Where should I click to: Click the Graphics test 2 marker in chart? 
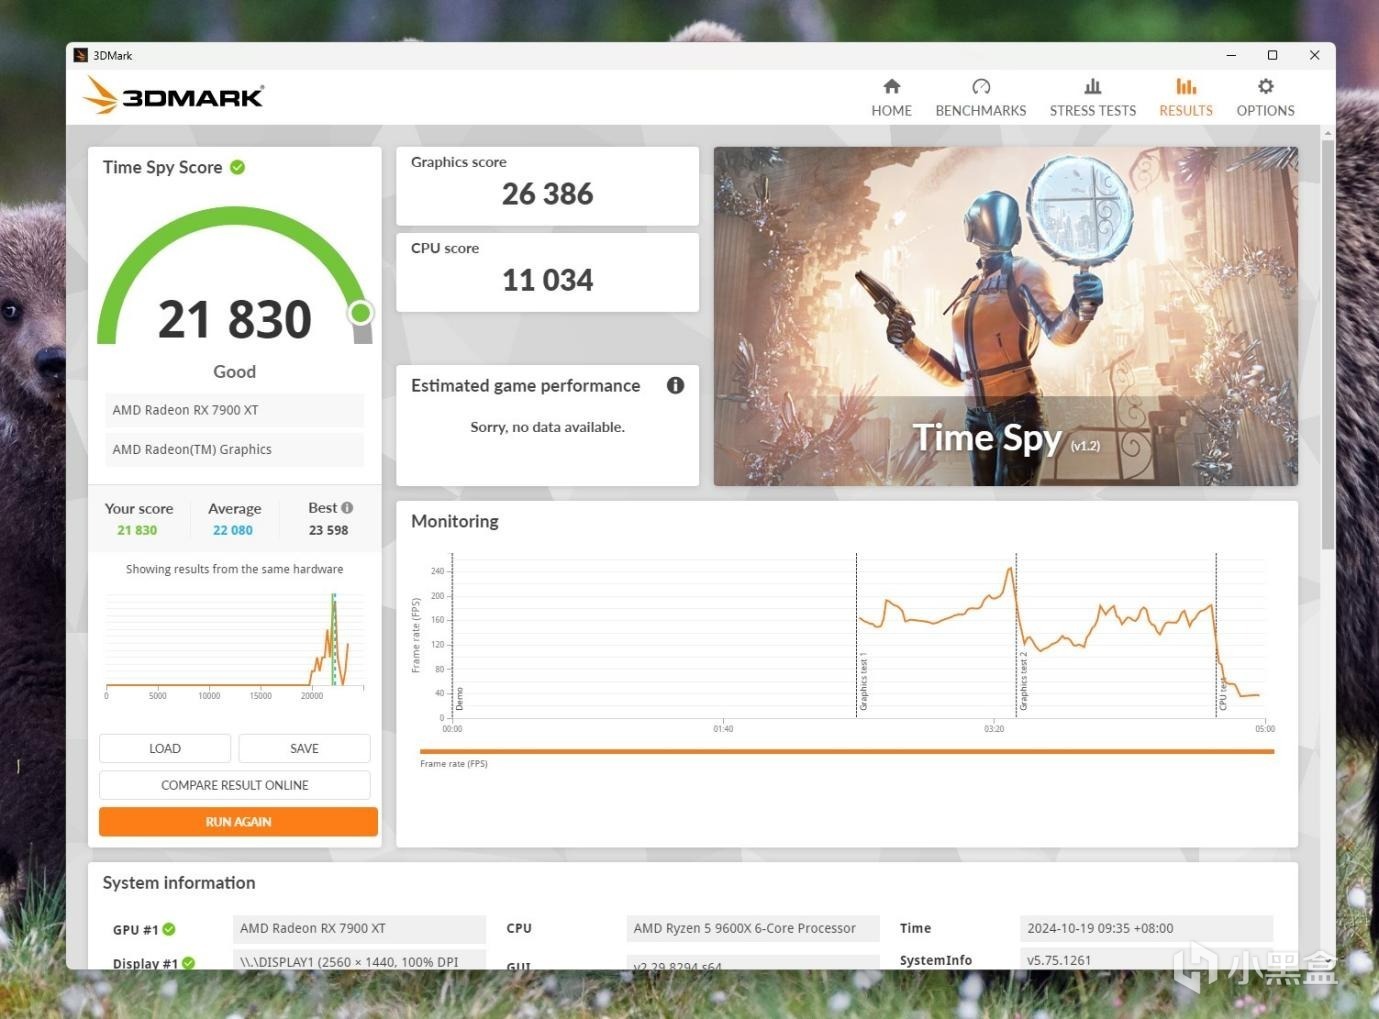(1023, 681)
